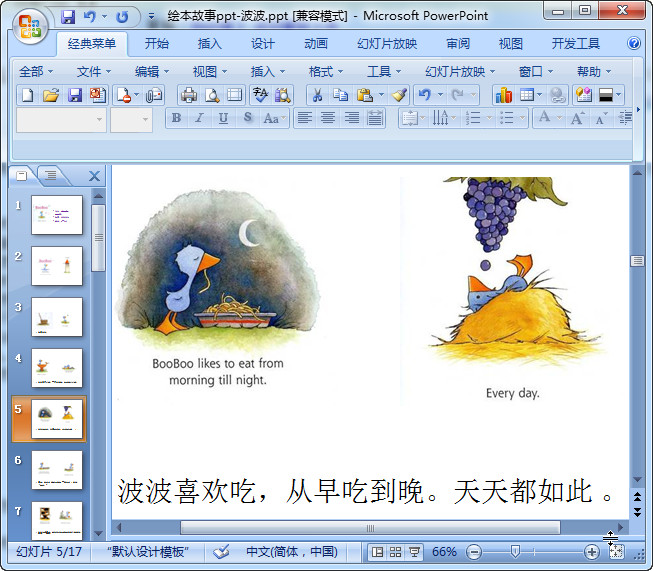
Task: Open the 文件 dropdown menu
Action: coord(94,72)
